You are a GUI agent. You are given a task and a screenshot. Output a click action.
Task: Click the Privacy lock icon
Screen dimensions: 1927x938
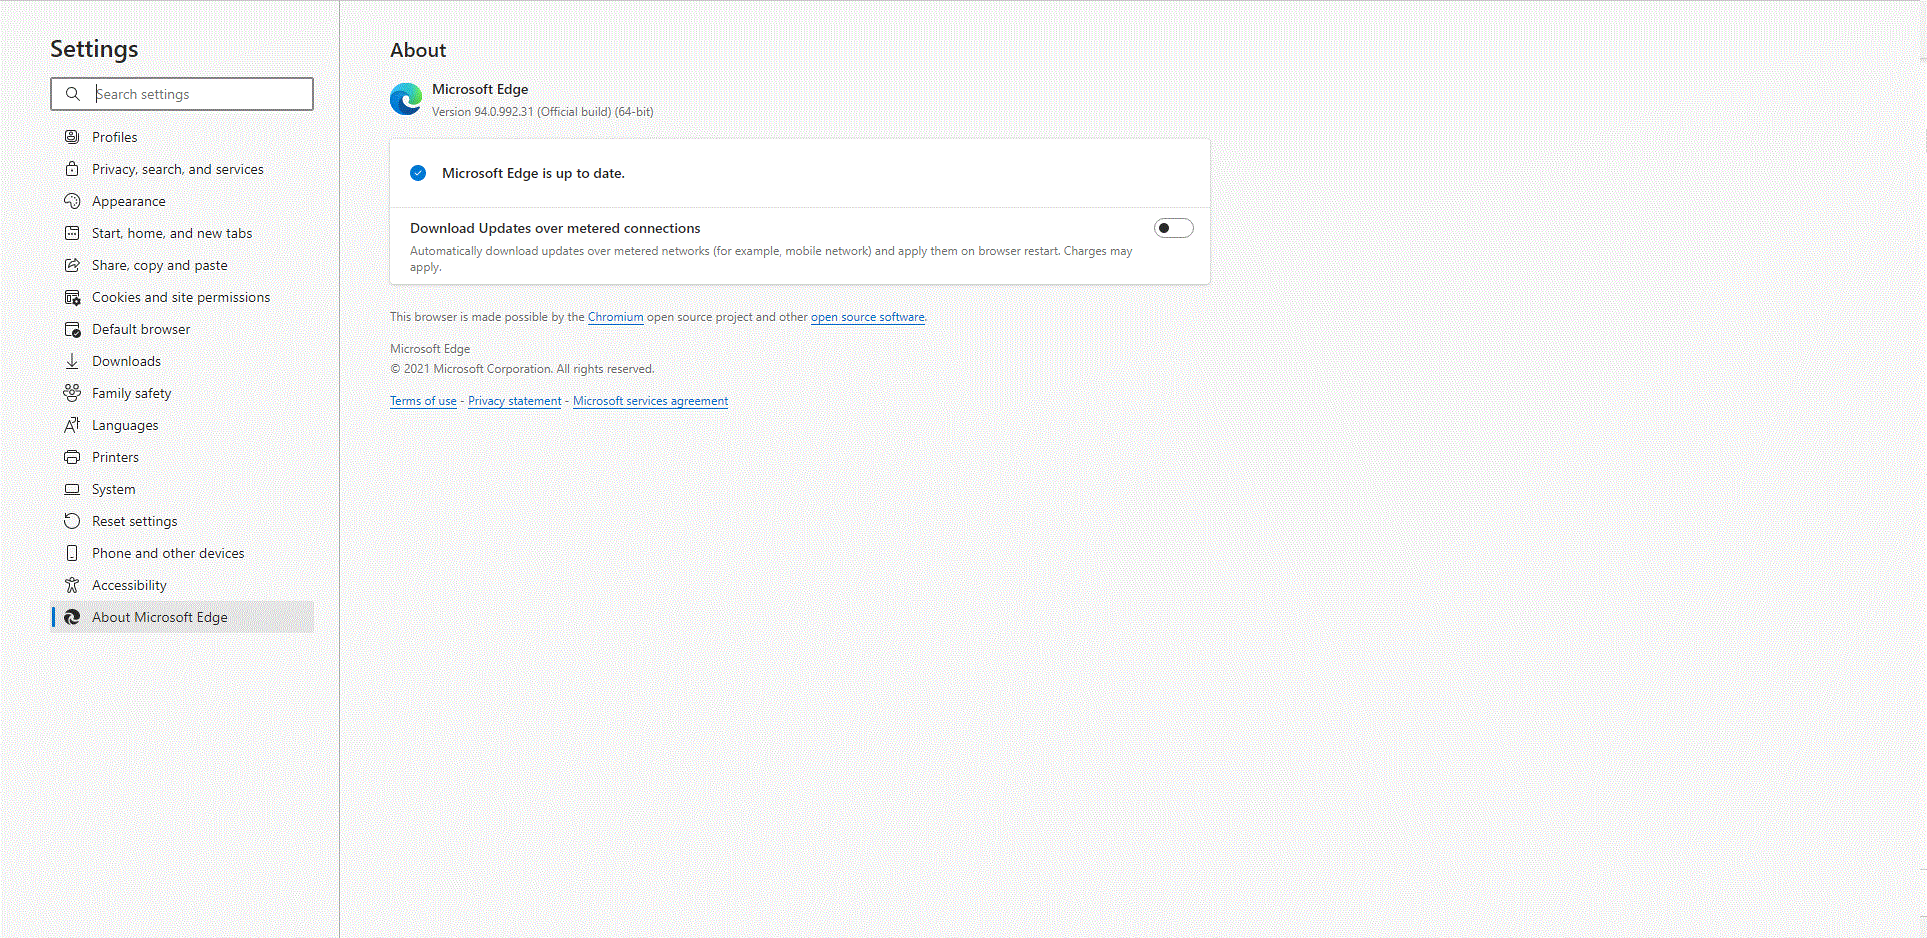(x=72, y=169)
